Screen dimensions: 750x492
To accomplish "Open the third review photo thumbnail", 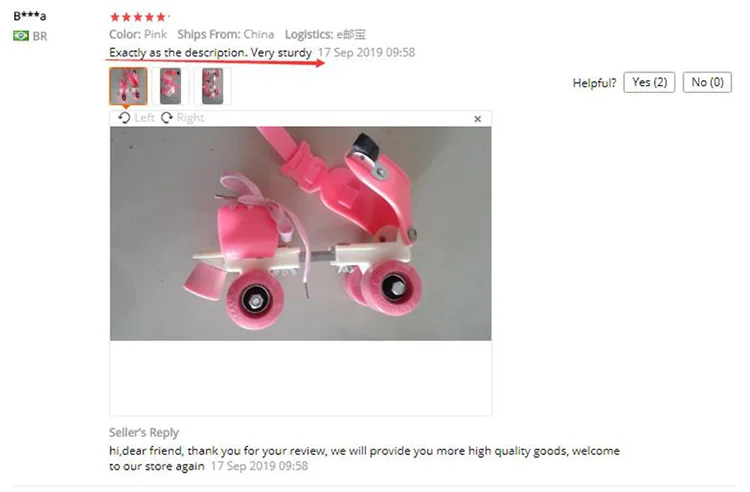I will tap(212, 86).
